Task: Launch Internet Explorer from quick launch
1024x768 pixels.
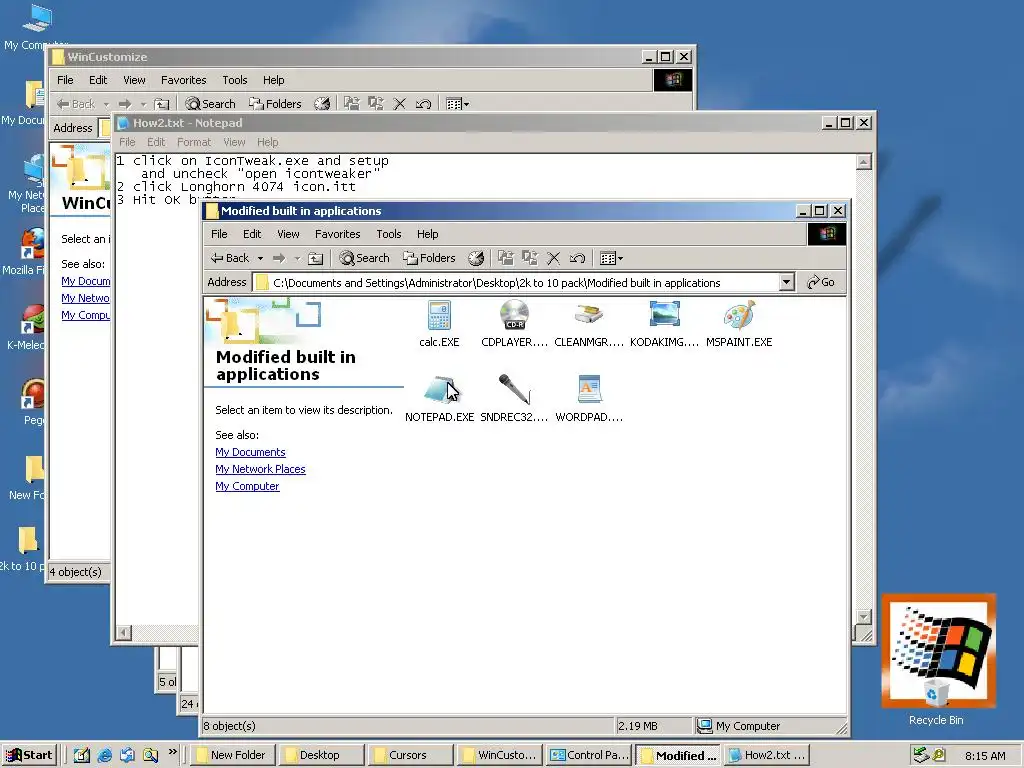Action: pos(104,755)
